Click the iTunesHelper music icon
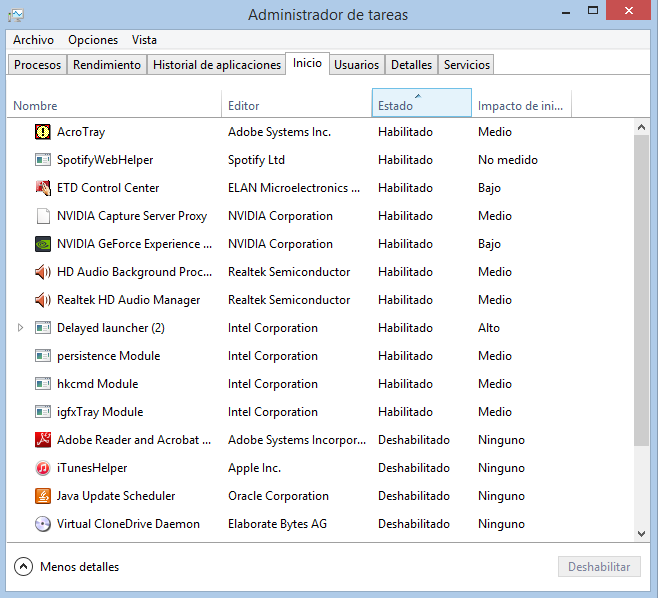Viewport: 658px width, 598px height. pos(42,467)
